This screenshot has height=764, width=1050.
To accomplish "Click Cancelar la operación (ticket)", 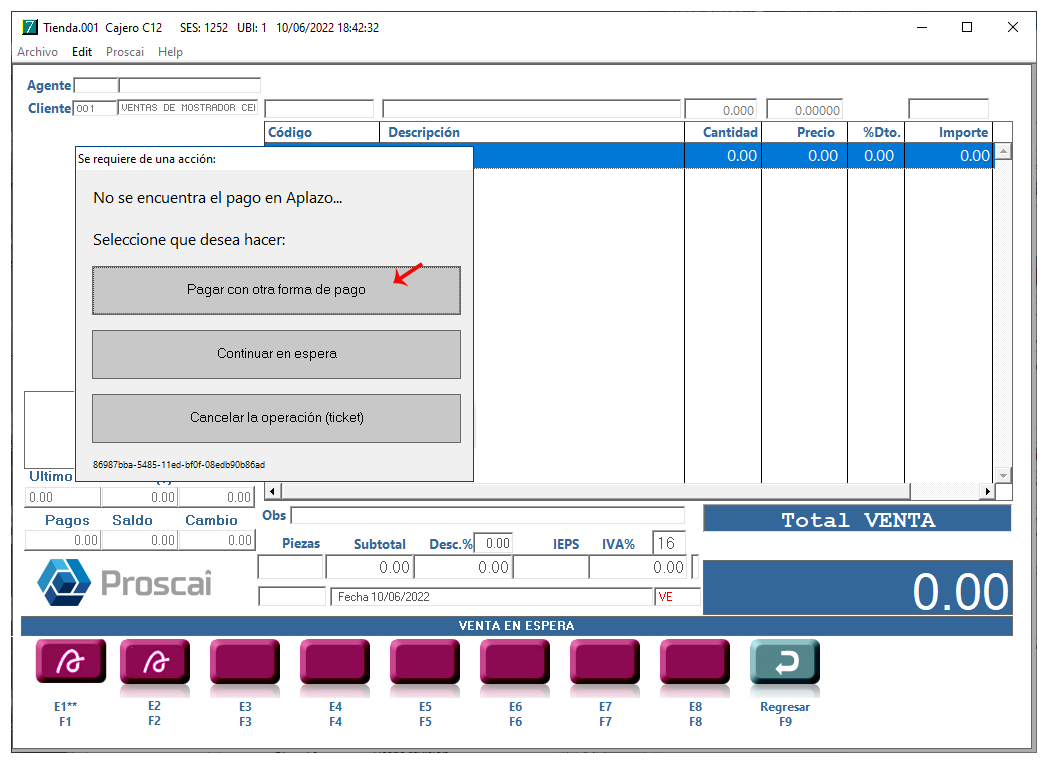I will (x=277, y=418).
